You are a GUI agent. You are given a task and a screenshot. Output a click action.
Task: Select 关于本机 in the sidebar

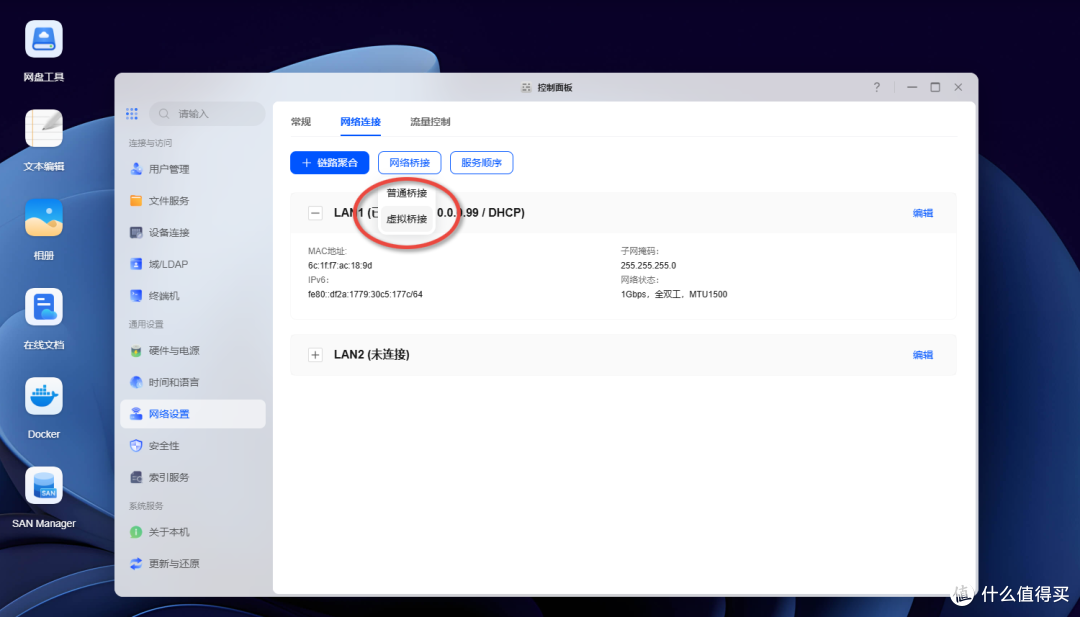(x=193, y=532)
